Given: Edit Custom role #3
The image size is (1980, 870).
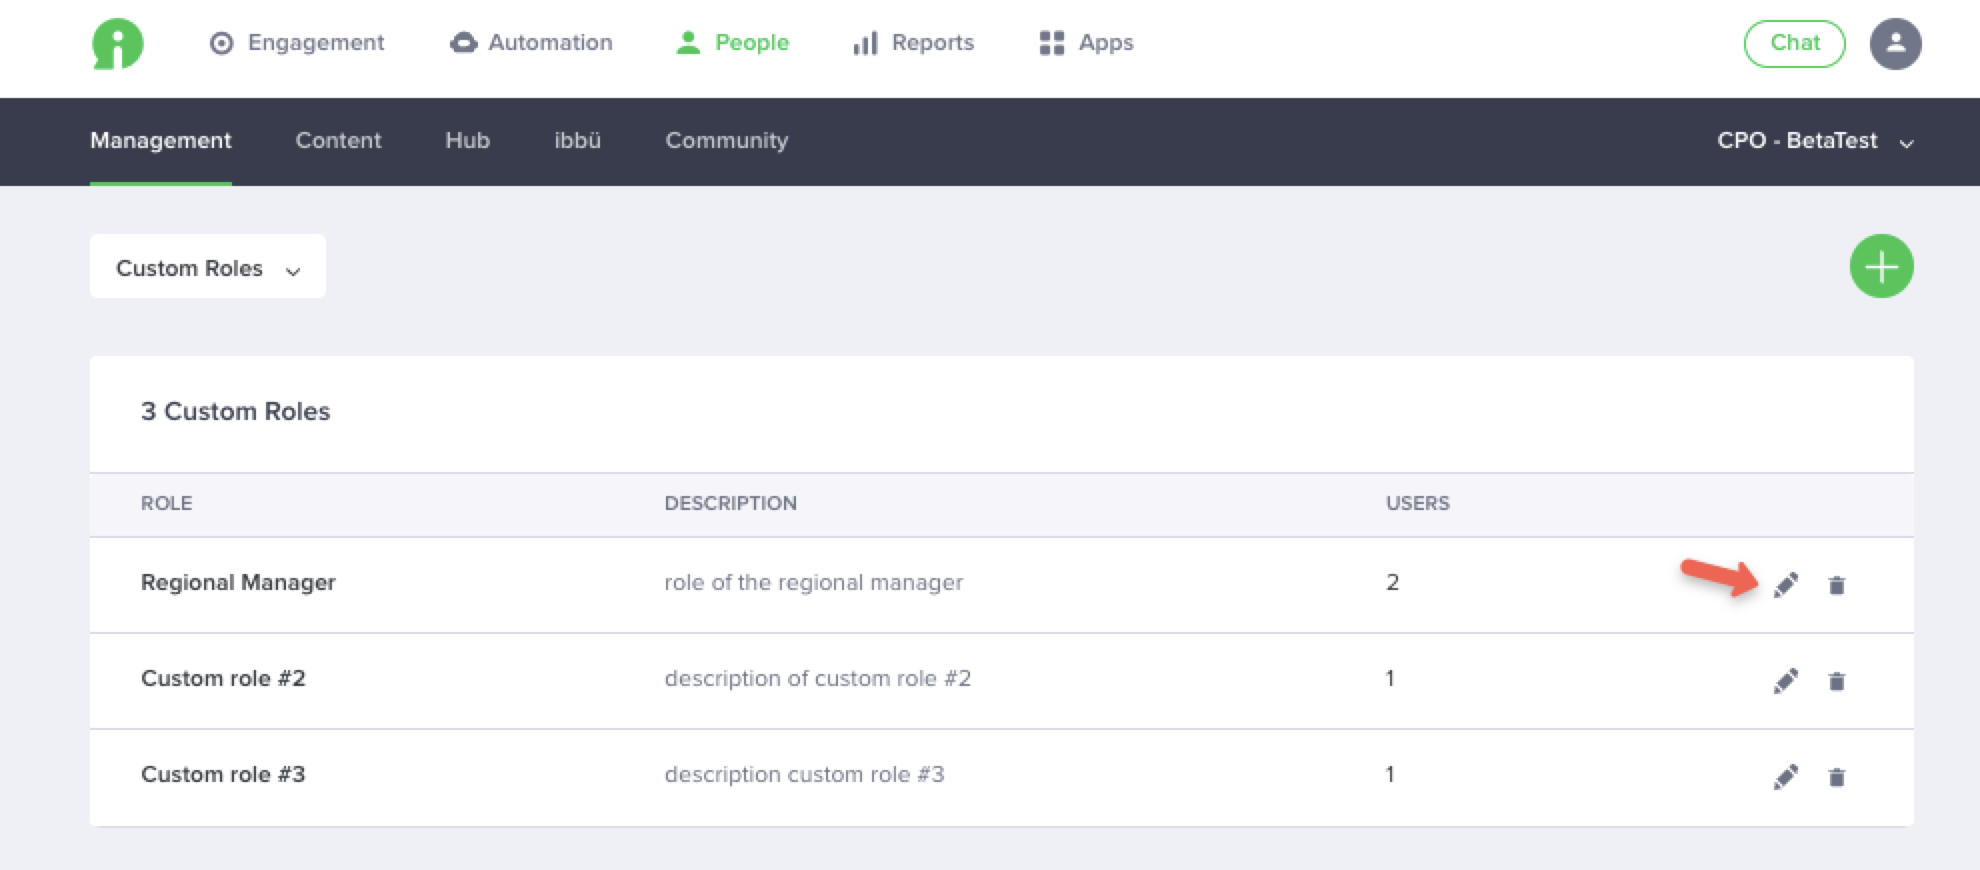Looking at the screenshot, I should 1786,777.
